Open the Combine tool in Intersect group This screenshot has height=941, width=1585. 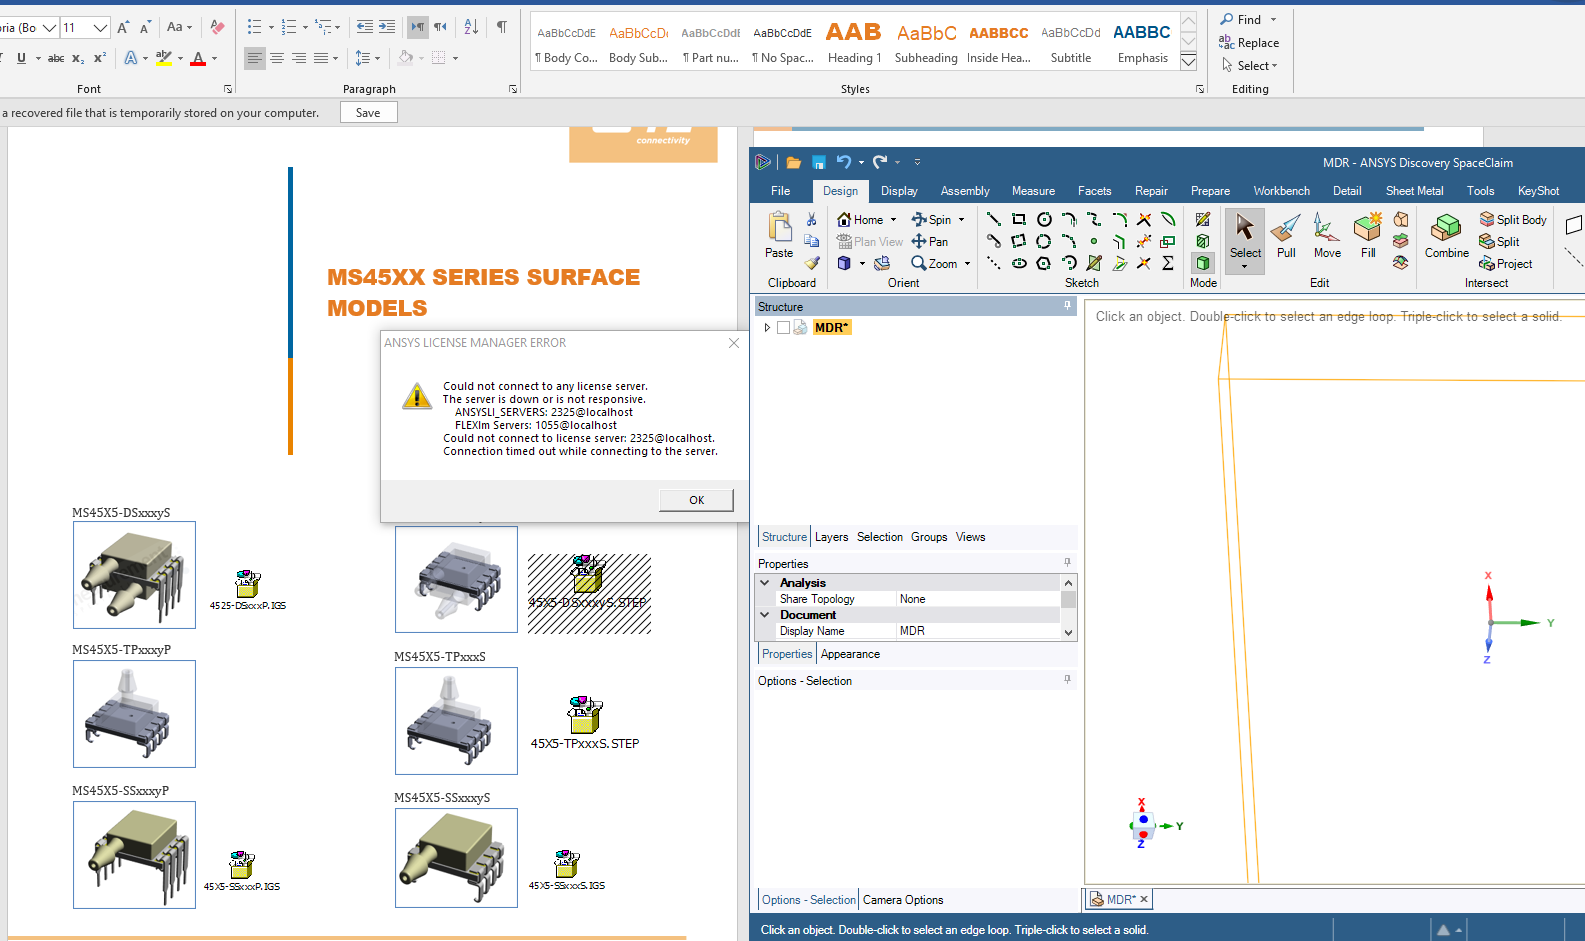point(1446,237)
